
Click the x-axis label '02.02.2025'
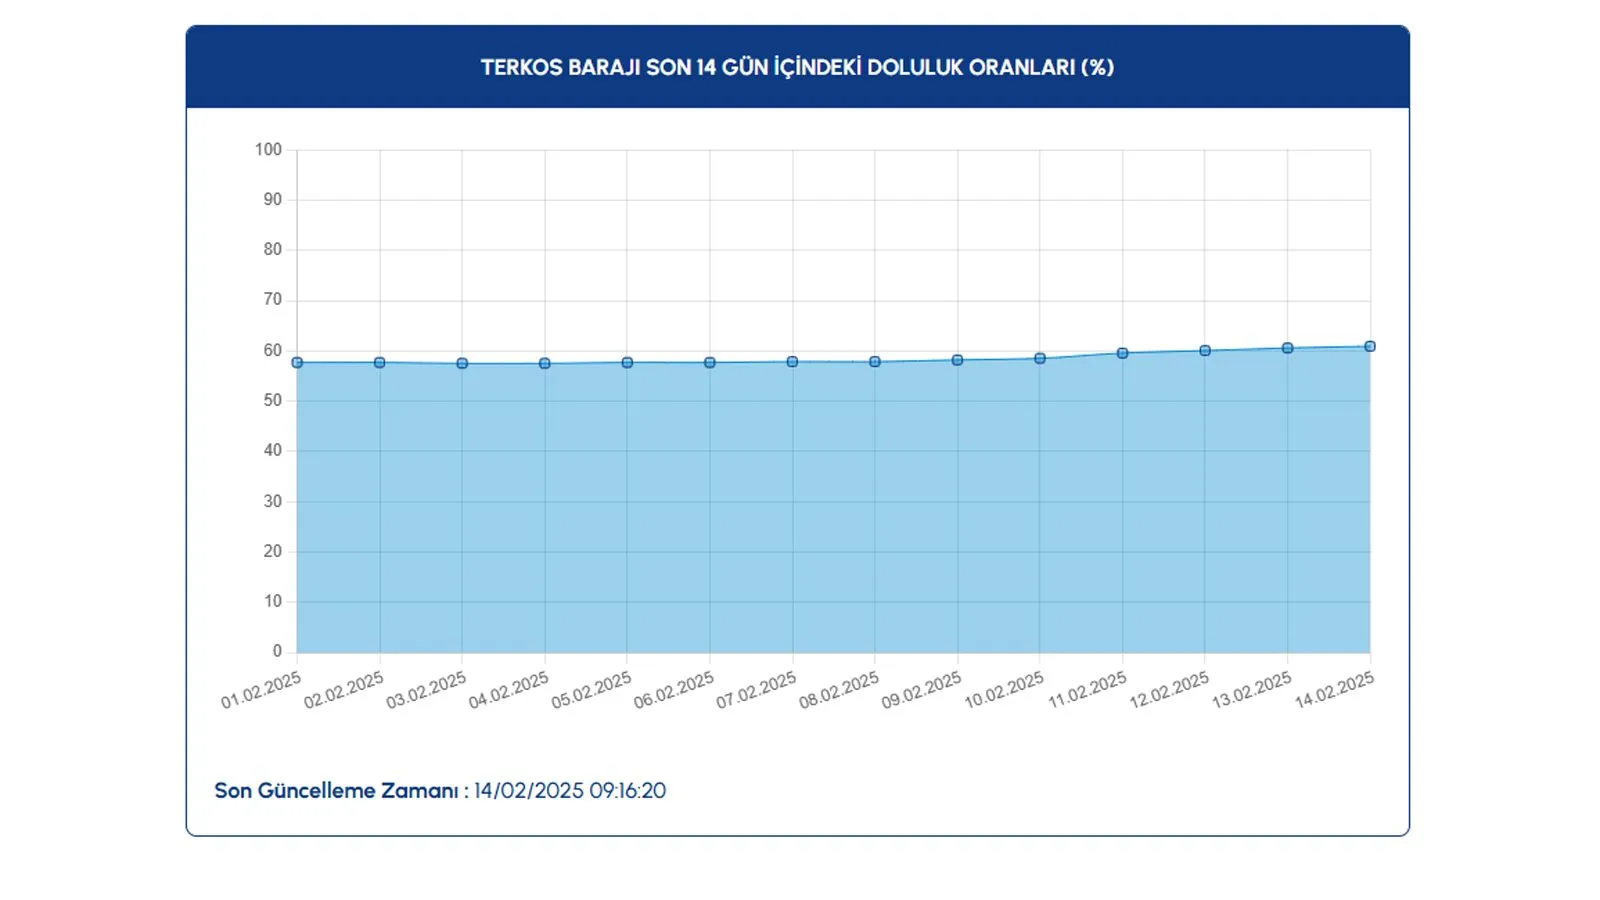pos(344,690)
